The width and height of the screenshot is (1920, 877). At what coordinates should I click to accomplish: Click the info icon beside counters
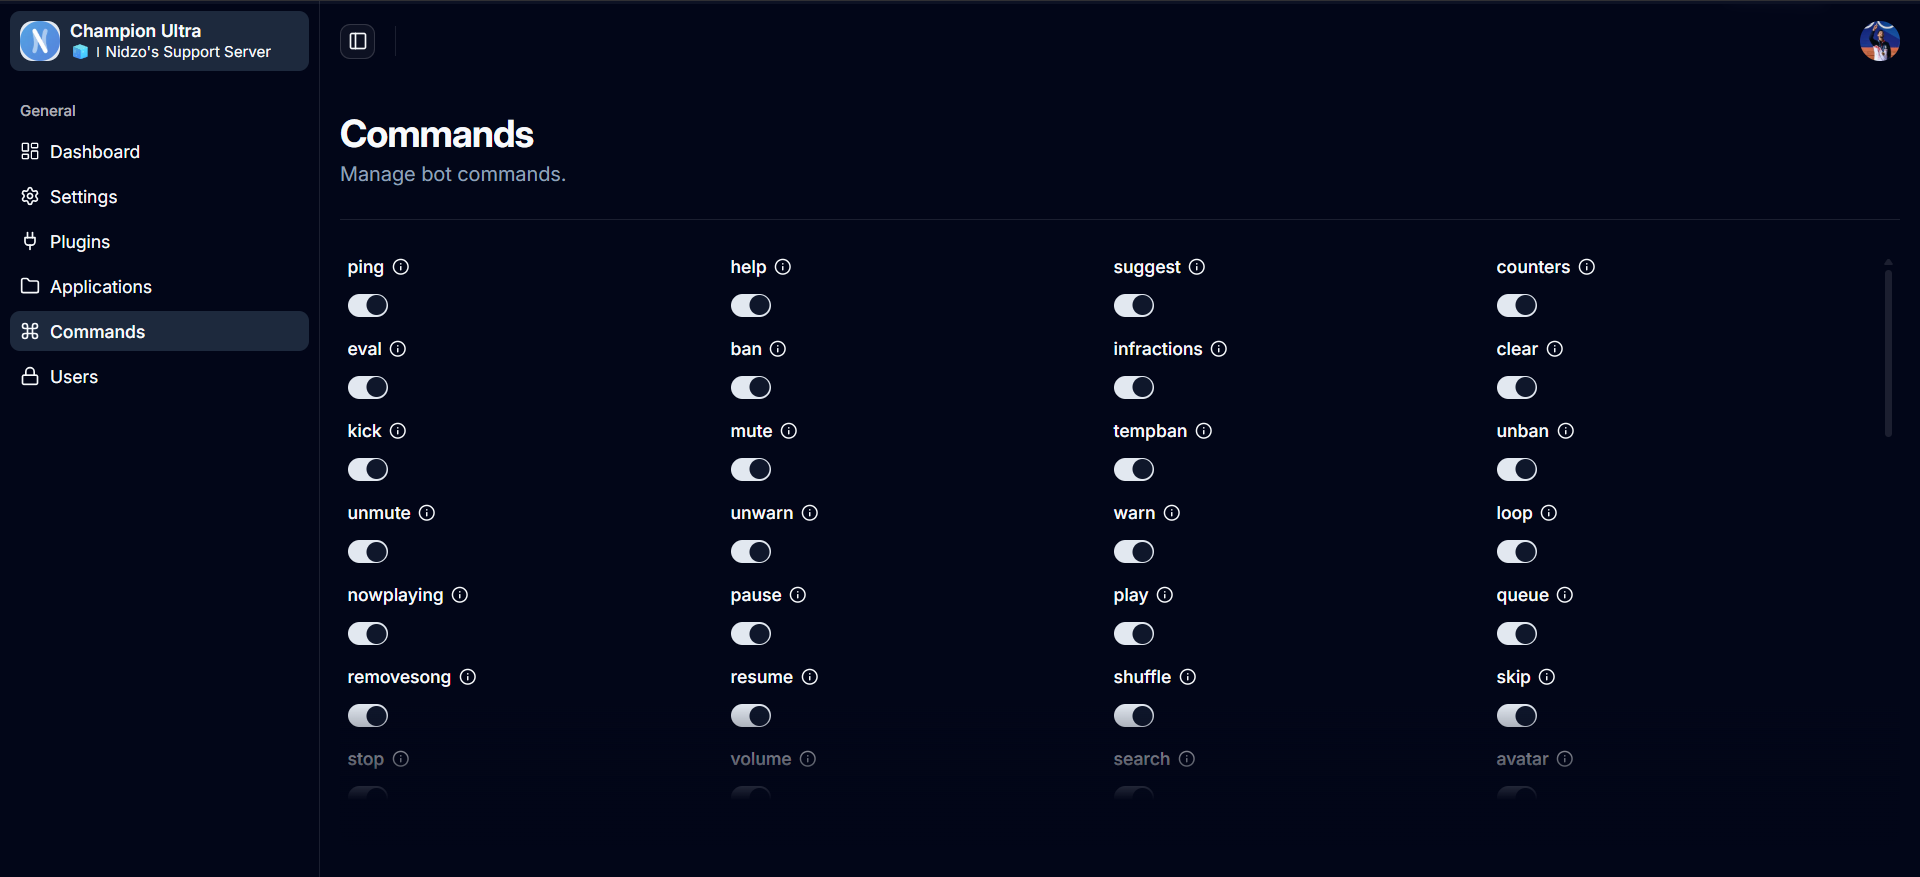tap(1587, 267)
